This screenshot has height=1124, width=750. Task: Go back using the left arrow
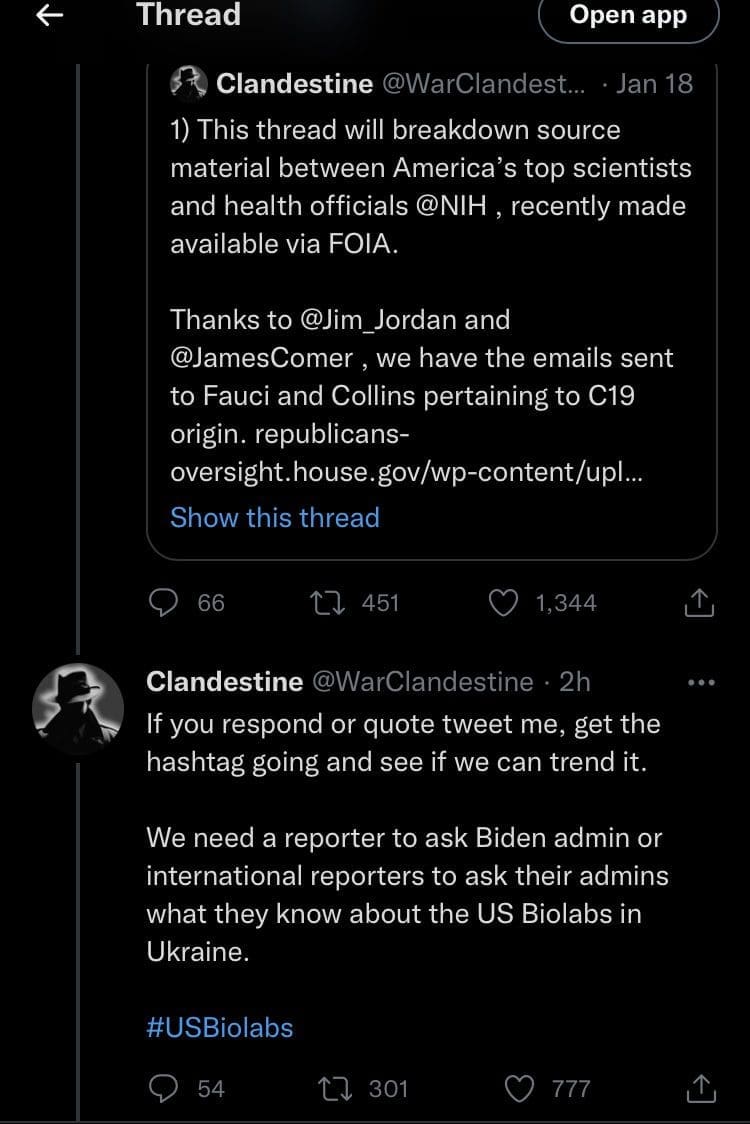point(52,14)
